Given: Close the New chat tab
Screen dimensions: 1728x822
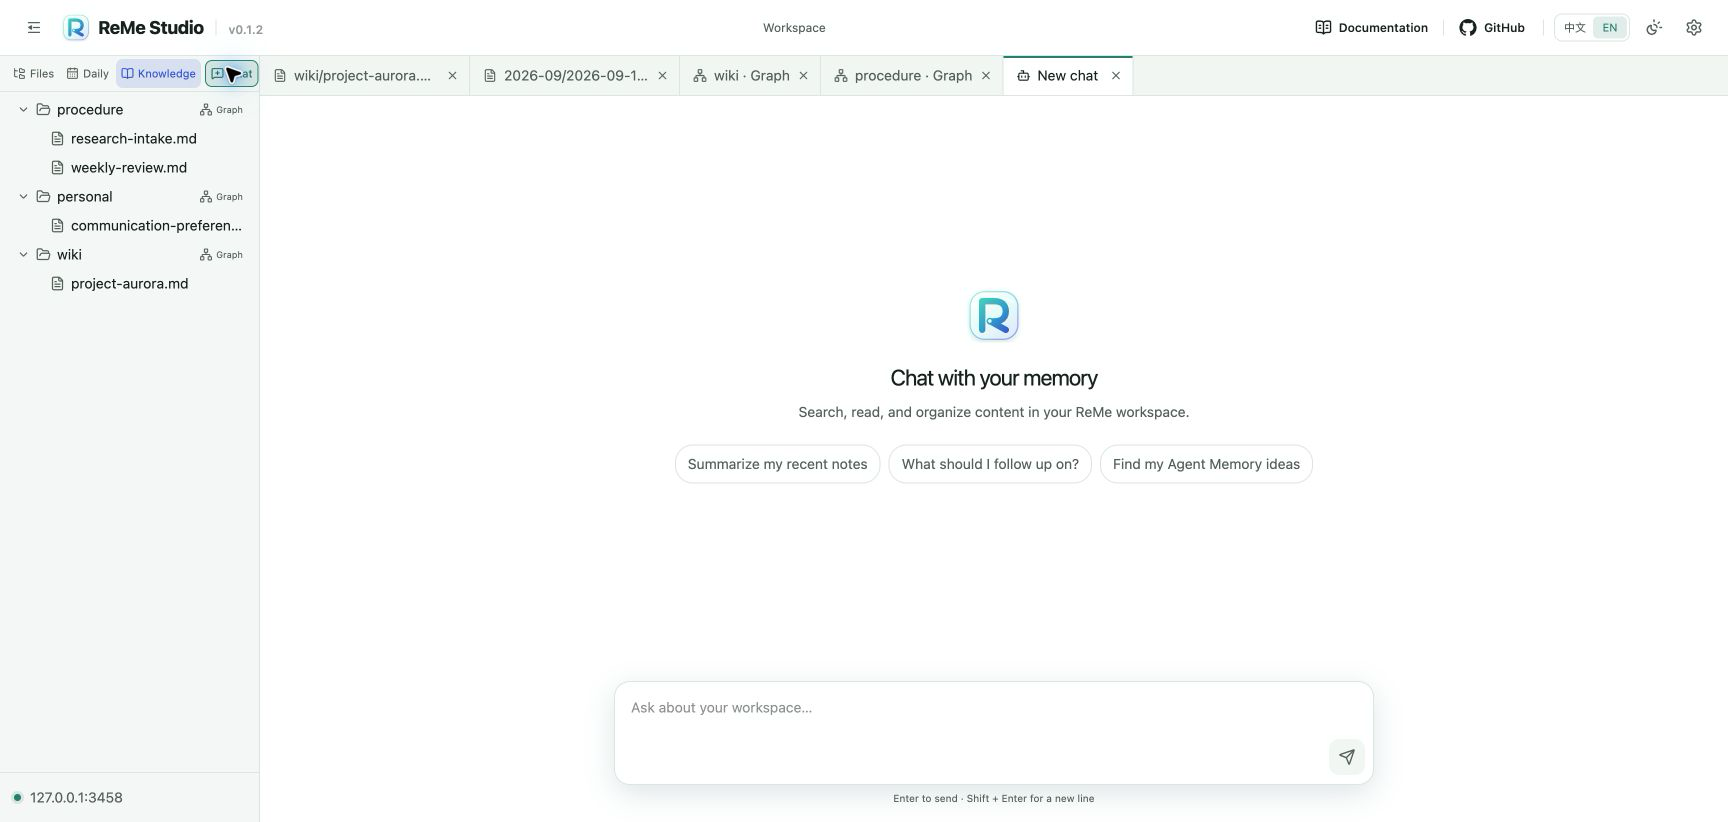Looking at the screenshot, I should tap(1116, 76).
